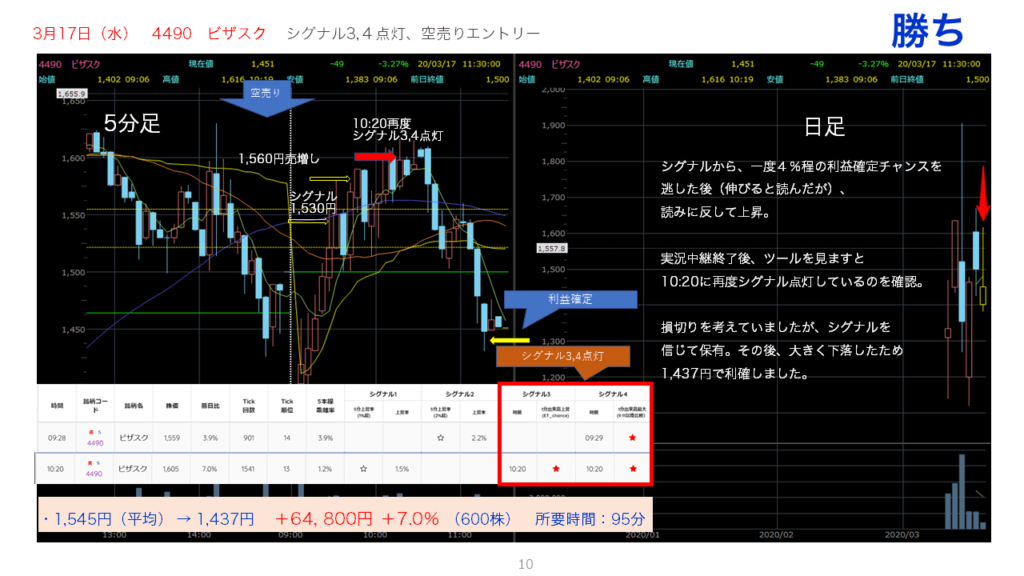Click the red star in the 09:28 row under シグナル4
The height and width of the screenshot is (576, 1024).
point(632,438)
